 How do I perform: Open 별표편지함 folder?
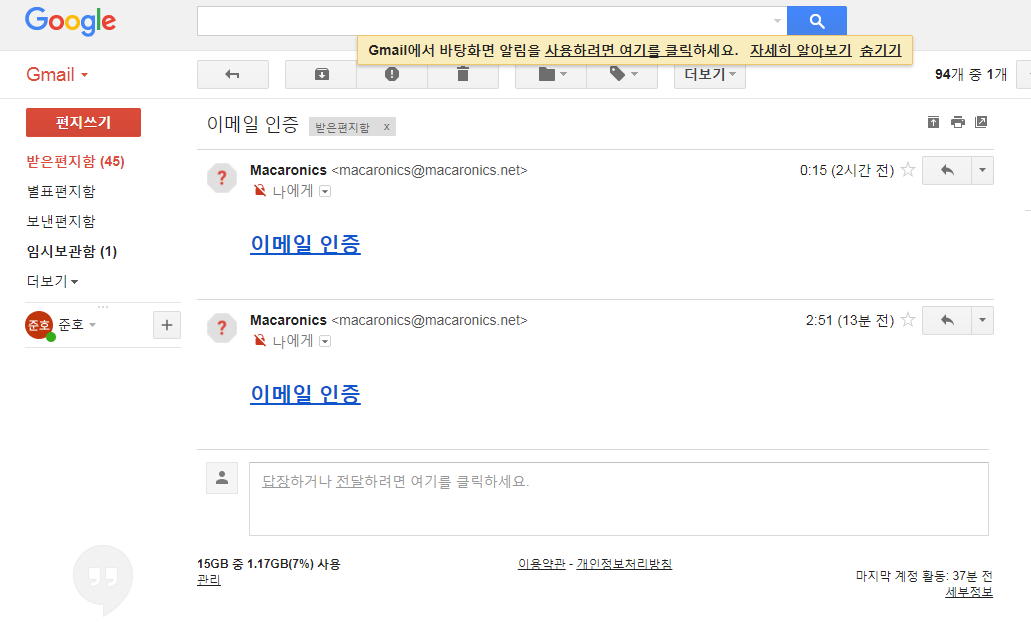[61, 191]
